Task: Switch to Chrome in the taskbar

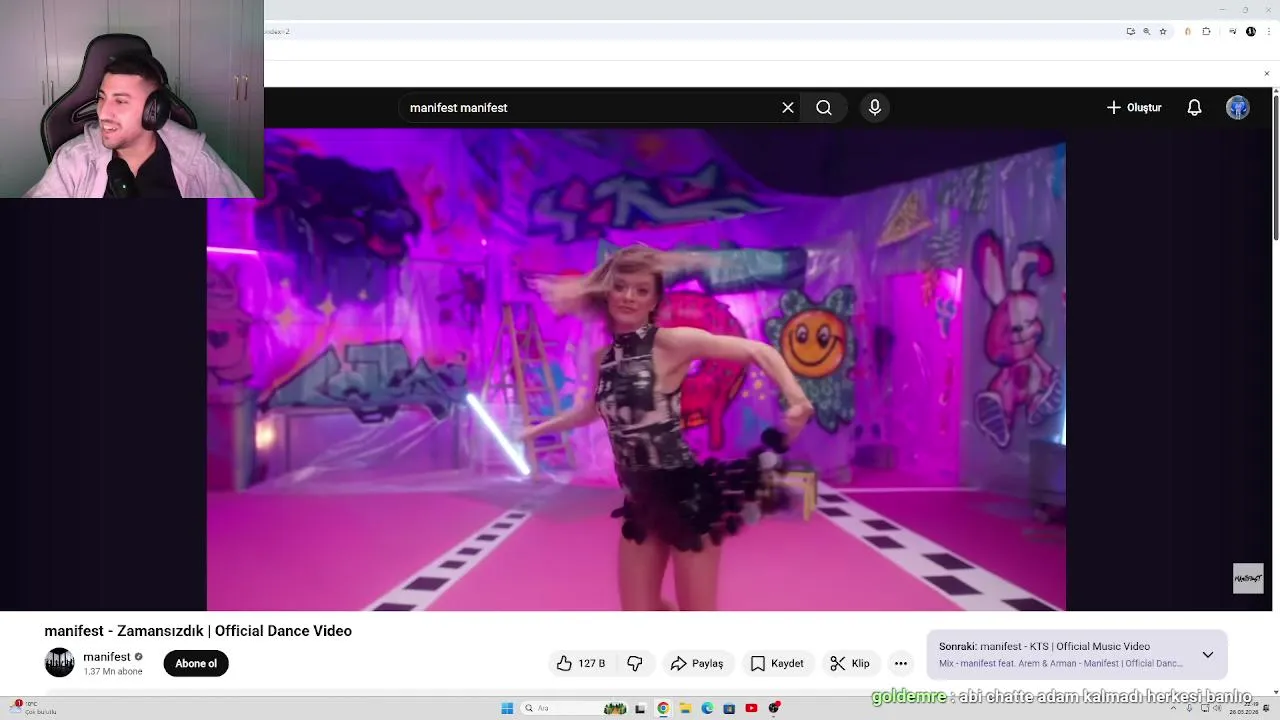Action: (x=663, y=708)
